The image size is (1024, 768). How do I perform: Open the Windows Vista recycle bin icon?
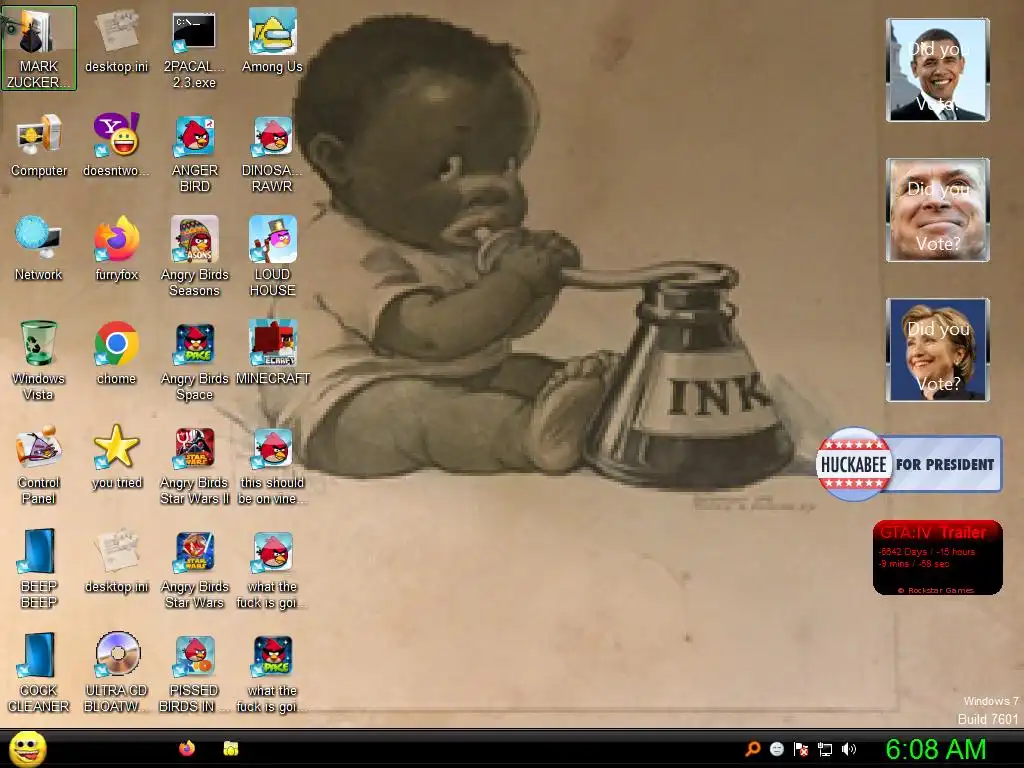[x=39, y=360]
